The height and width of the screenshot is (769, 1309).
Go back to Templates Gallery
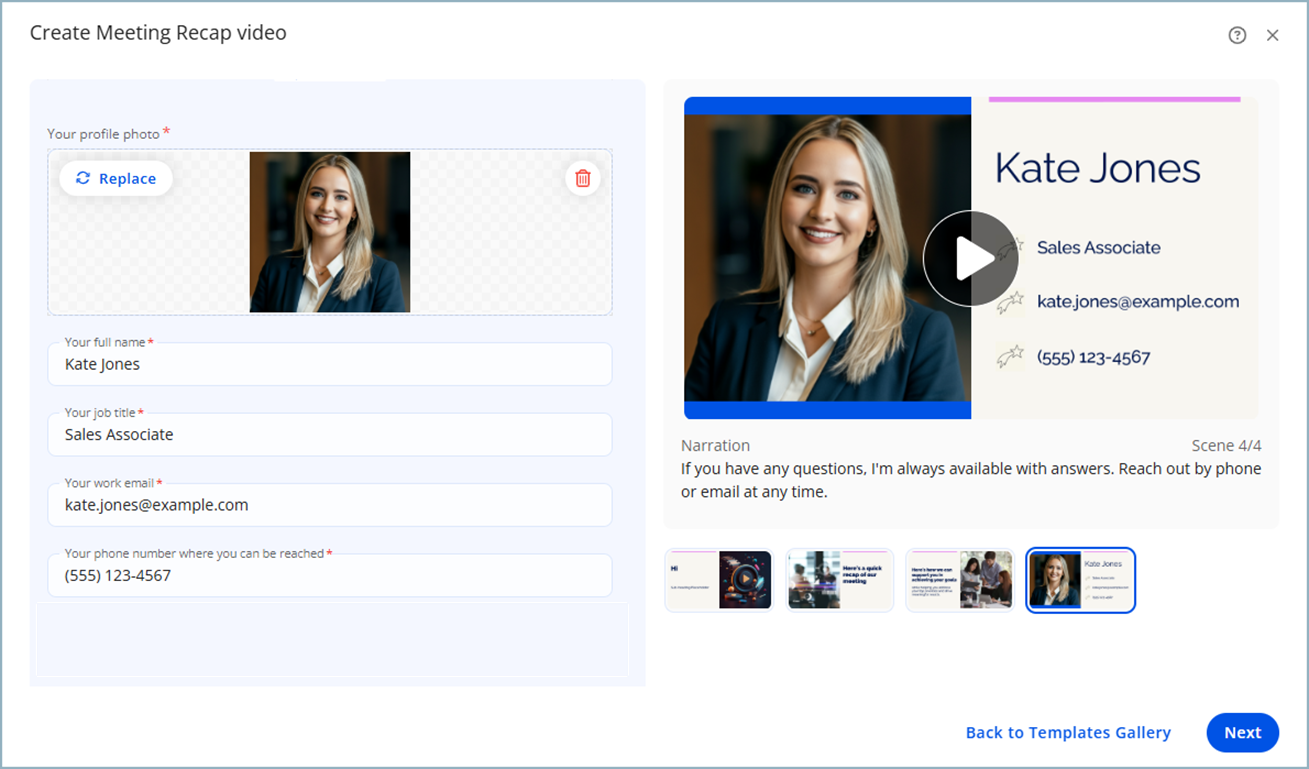click(1068, 733)
